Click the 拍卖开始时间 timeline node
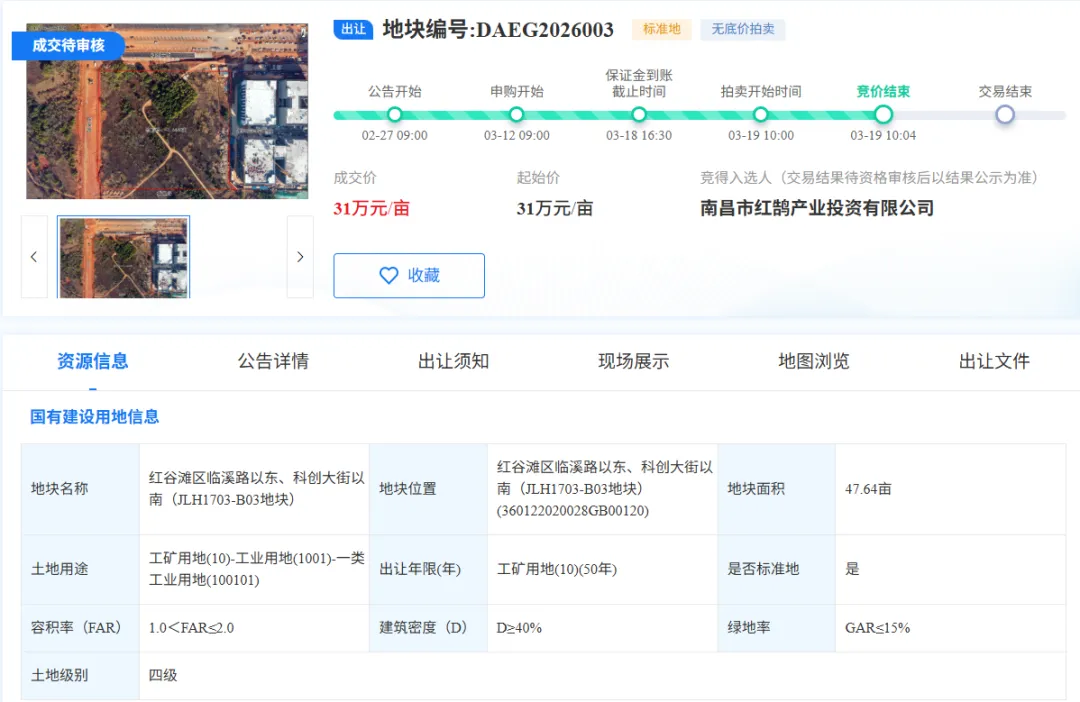This screenshot has height=702, width=1080. pos(761,114)
